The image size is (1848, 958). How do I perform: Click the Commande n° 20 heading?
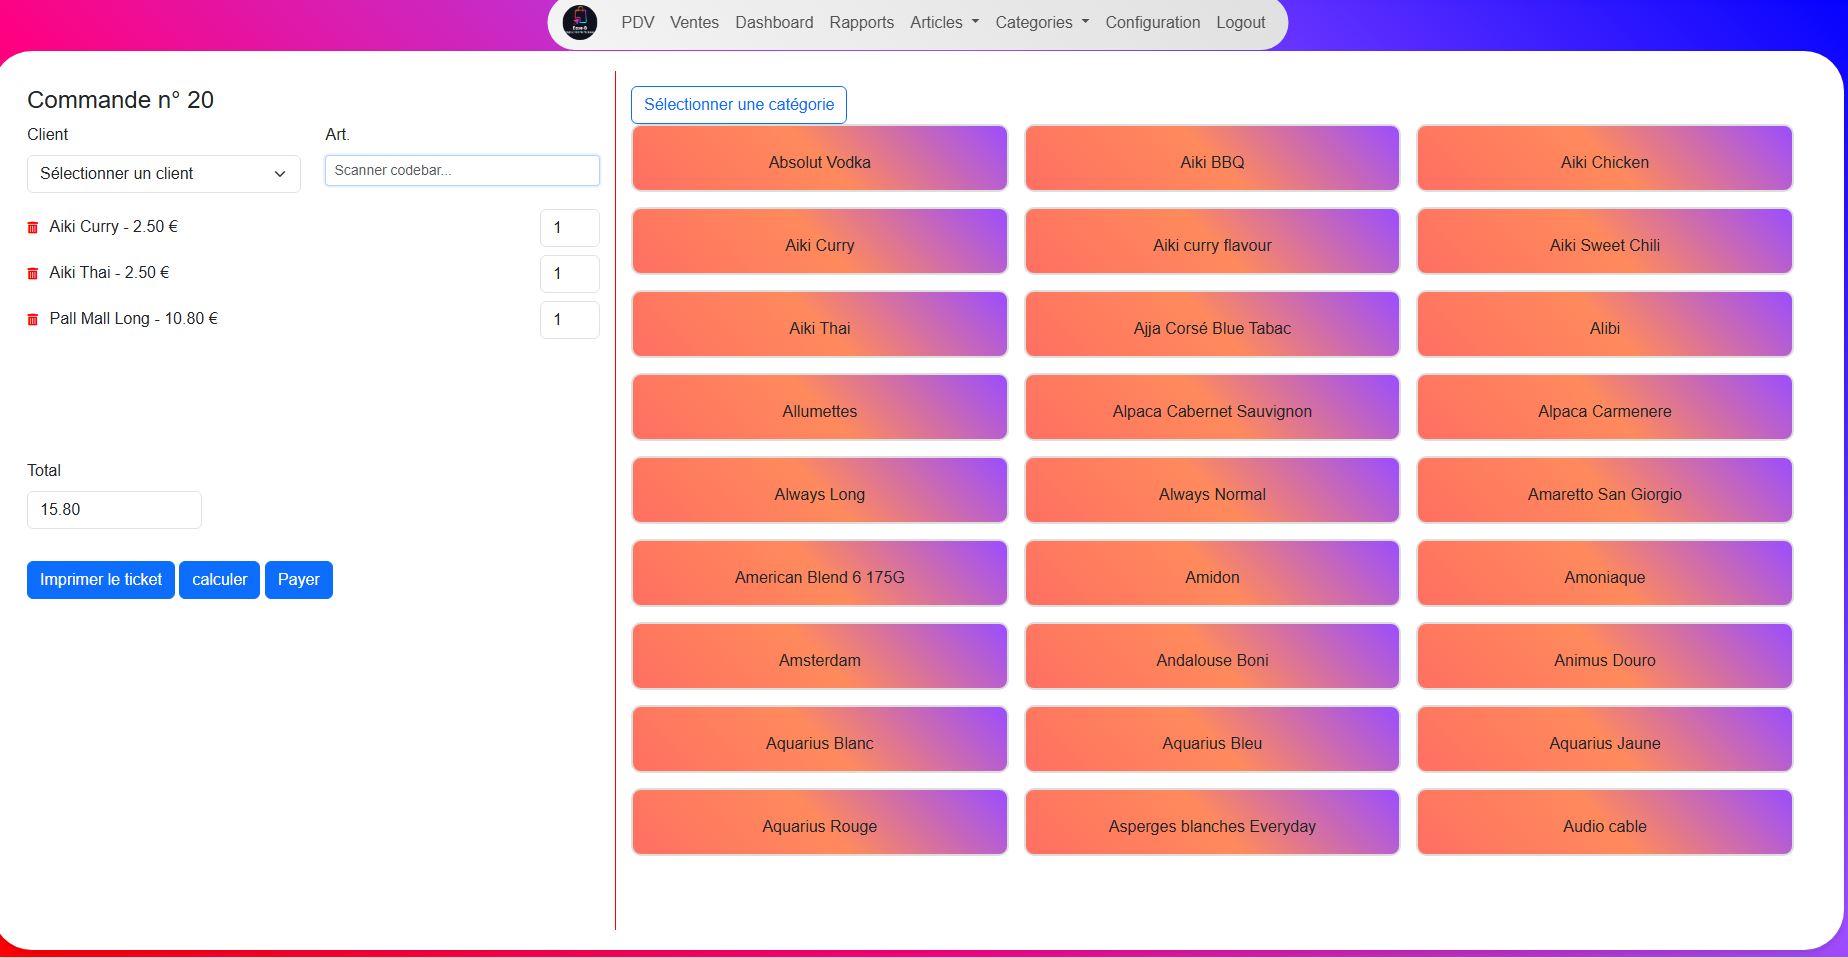coord(120,100)
